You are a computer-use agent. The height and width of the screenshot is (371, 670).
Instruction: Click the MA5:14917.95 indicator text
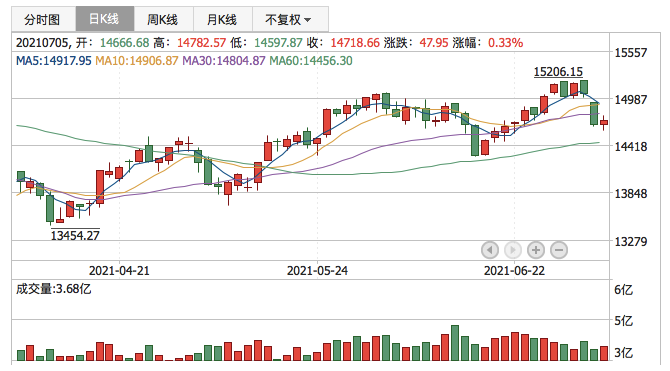[x=54, y=61]
